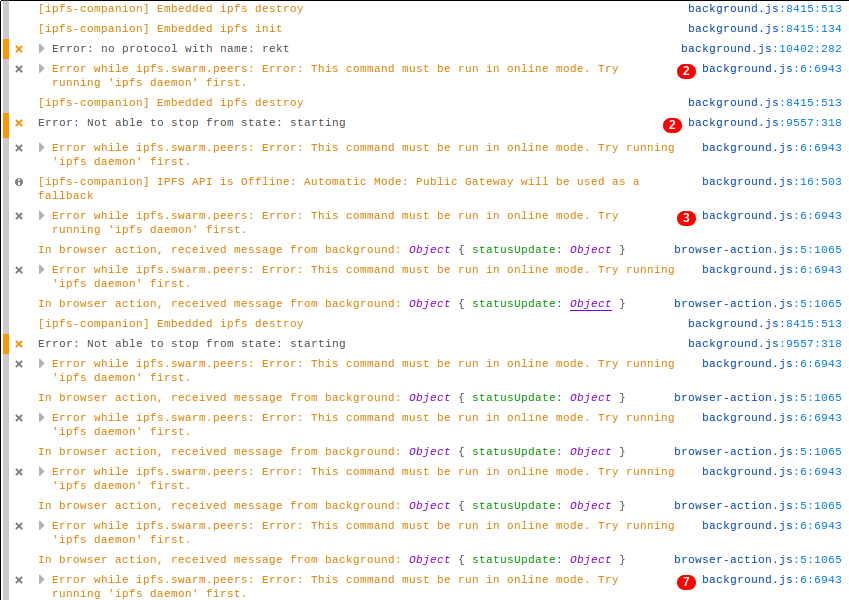Click orange error icon beside 'no protocol with name: rekt'
The width and height of the screenshot is (849, 600).
(x=19, y=49)
